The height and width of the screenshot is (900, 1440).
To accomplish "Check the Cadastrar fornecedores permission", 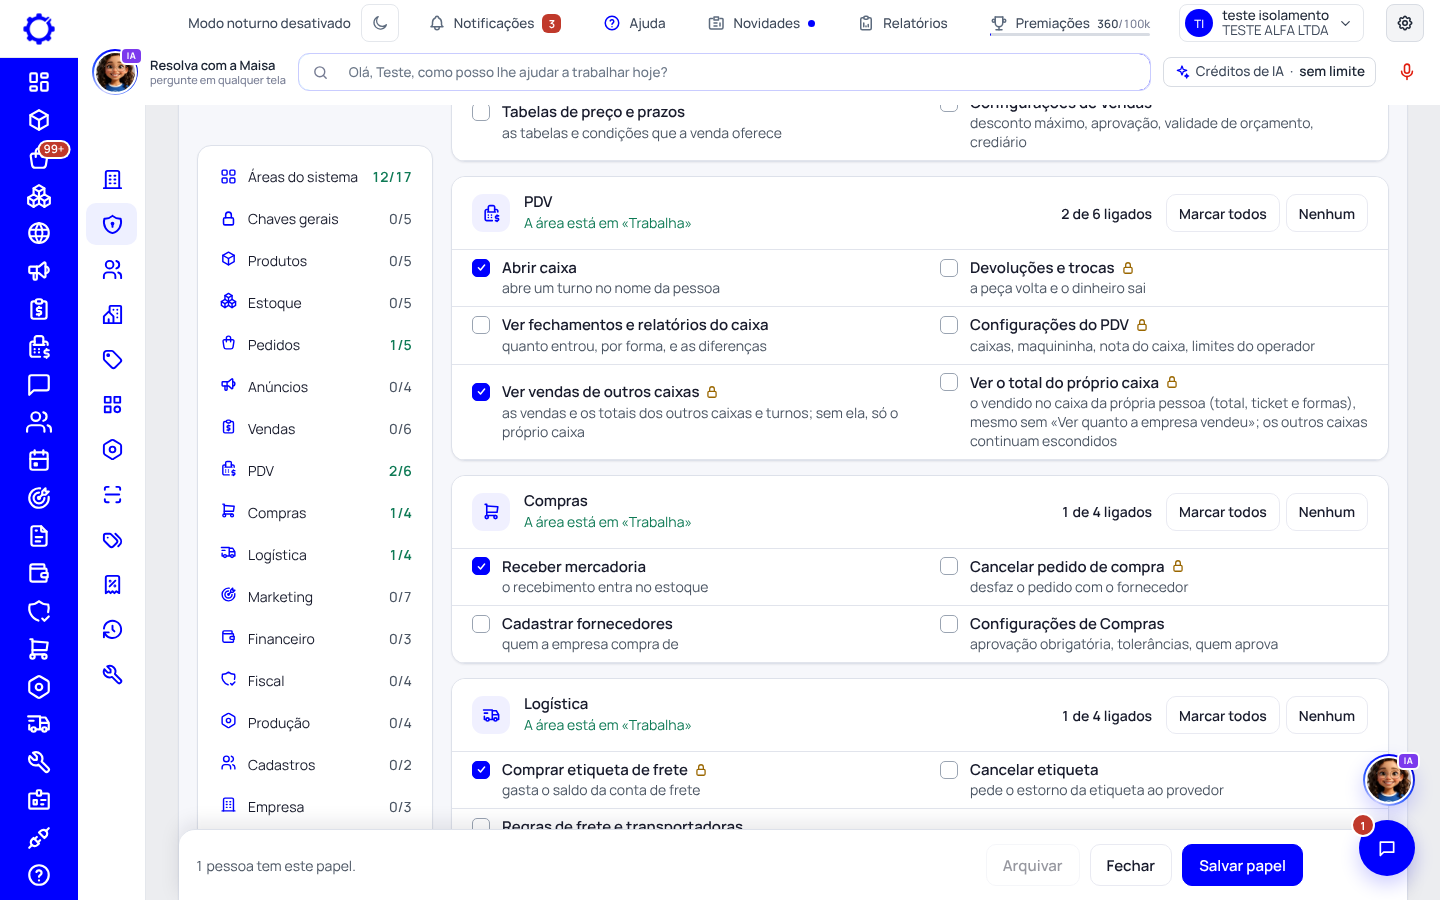I will (481, 624).
